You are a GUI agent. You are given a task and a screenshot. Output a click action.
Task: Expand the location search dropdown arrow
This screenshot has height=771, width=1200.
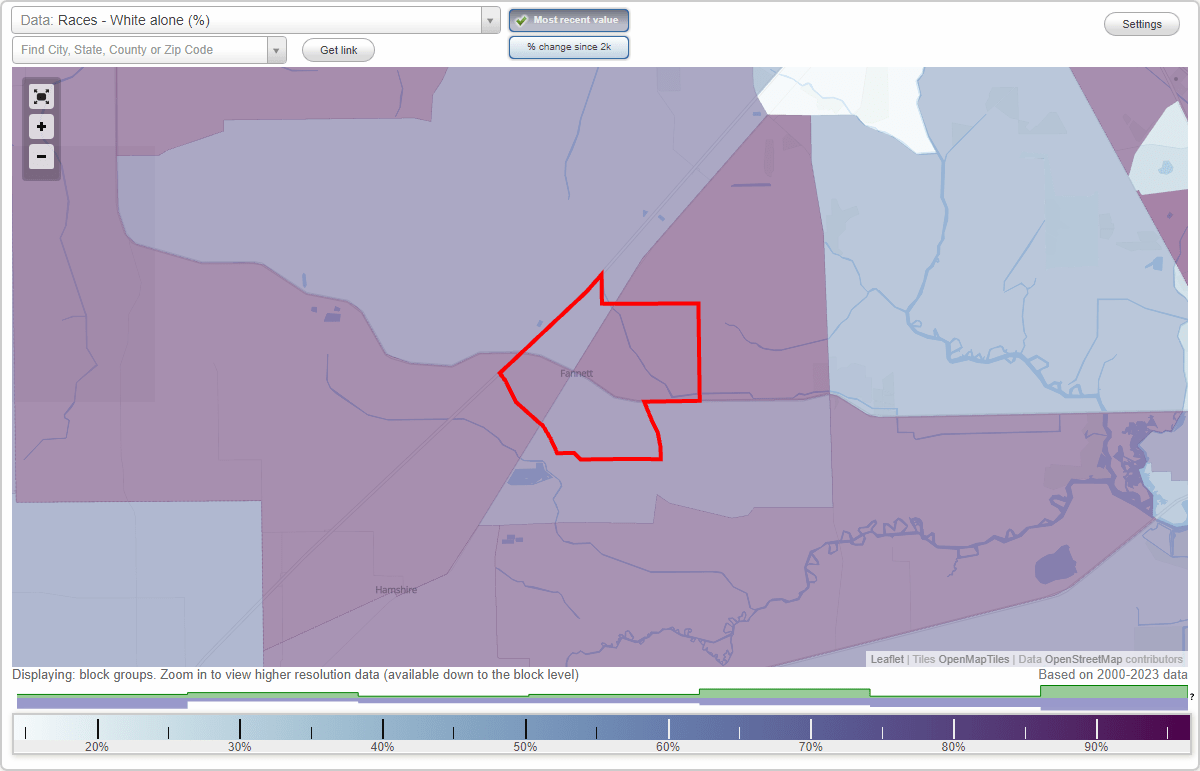(x=278, y=49)
